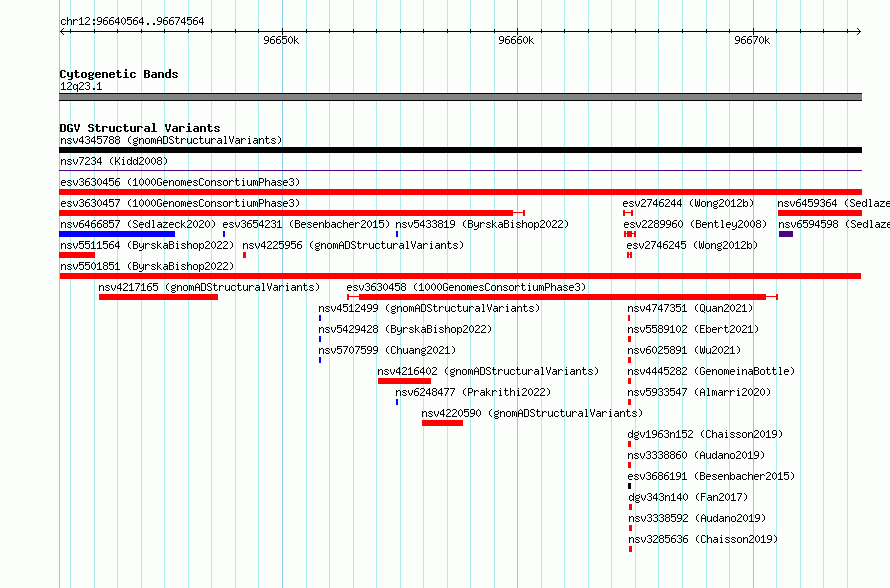Image resolution: width=890 pixels, height=588 pixels.
Task: Open the nsv7234 (Kidd2008) label
Action: 114,161
